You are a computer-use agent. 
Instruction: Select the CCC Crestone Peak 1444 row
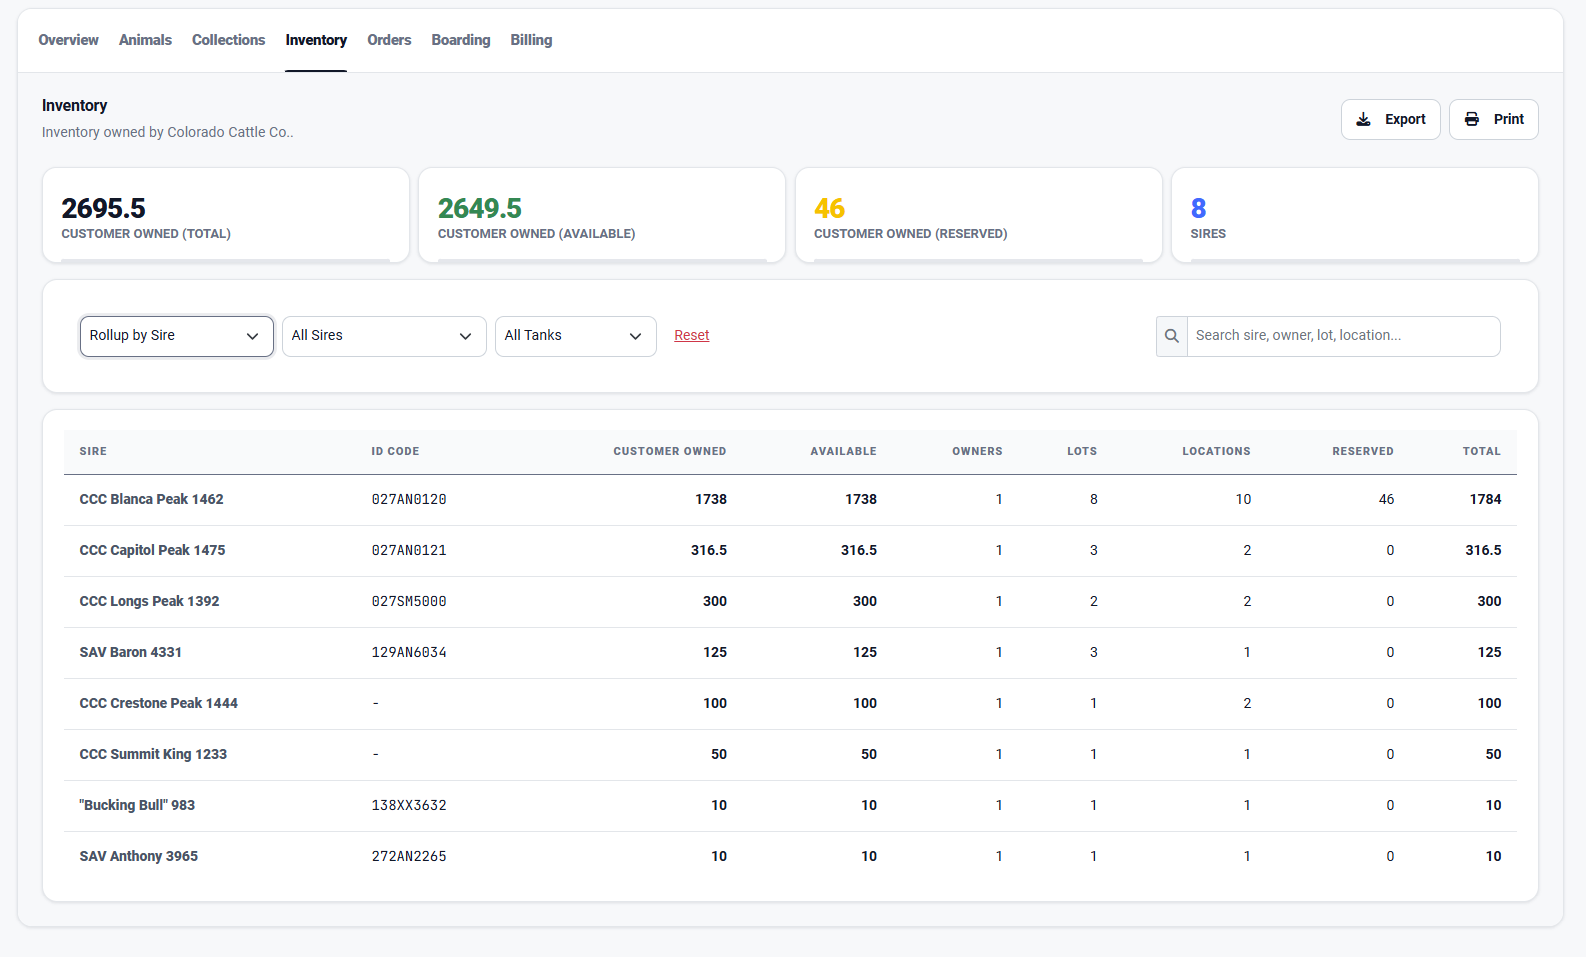tap(790, 703)
